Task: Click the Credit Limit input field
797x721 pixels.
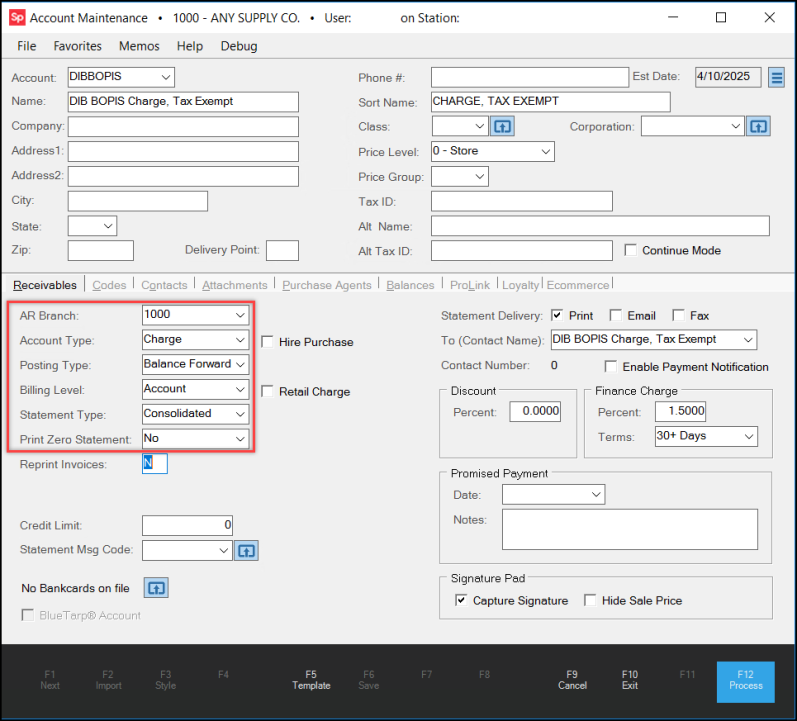Action: pos(188,525)
